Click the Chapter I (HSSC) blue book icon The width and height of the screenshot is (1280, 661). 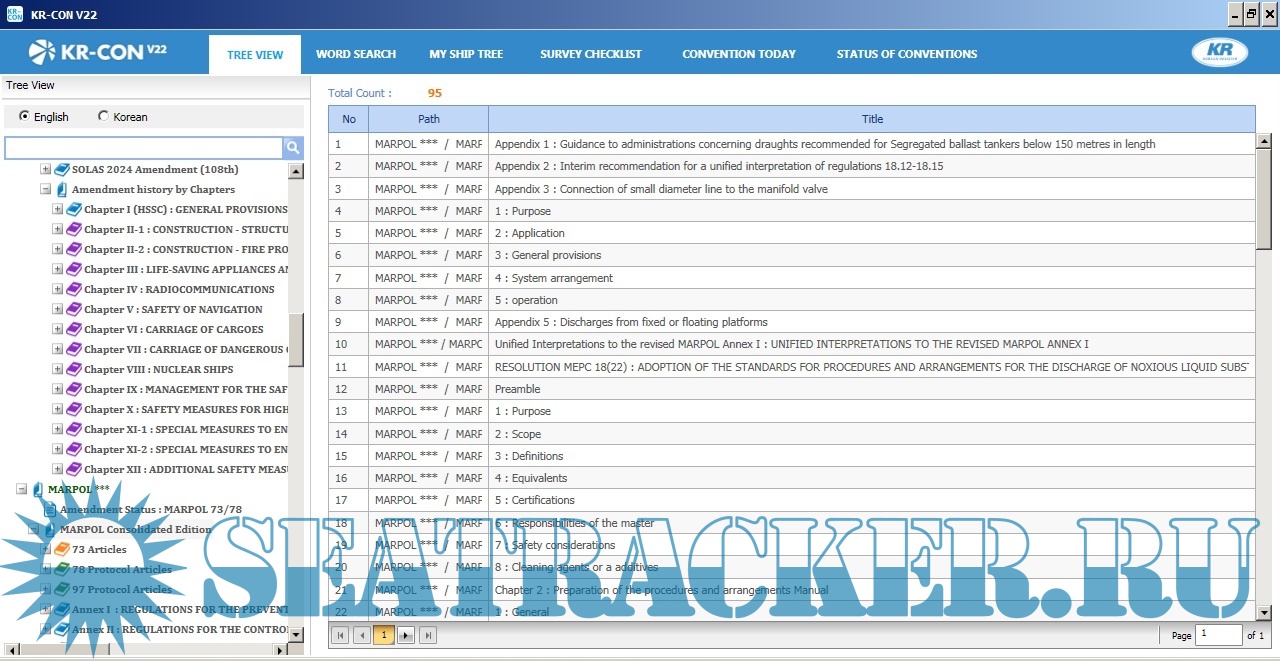pos(73,210)
